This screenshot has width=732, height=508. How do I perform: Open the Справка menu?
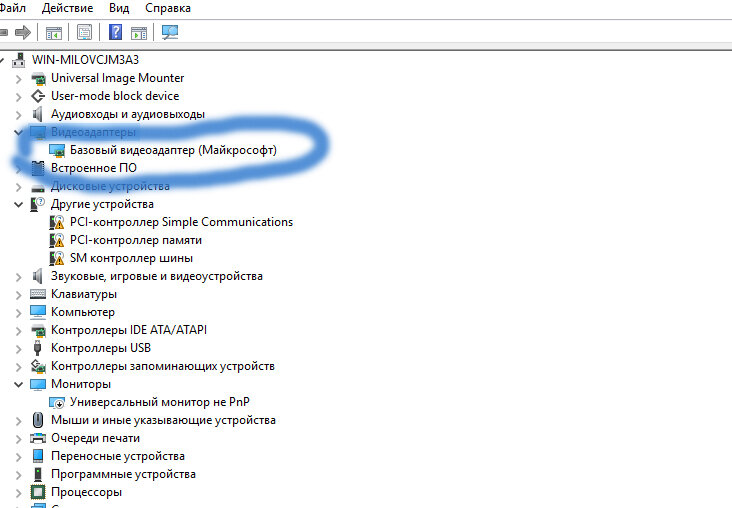(168, 8)
